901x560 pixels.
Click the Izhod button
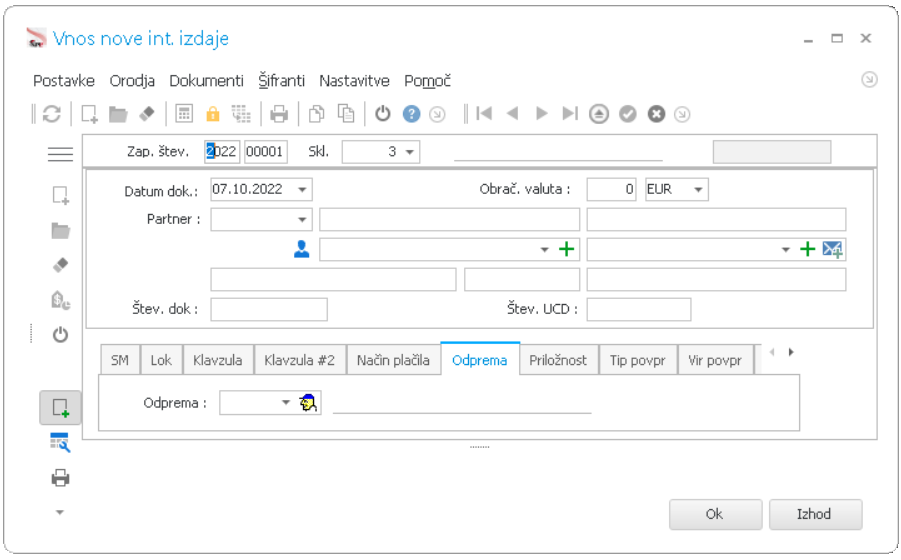coord(815,514)
